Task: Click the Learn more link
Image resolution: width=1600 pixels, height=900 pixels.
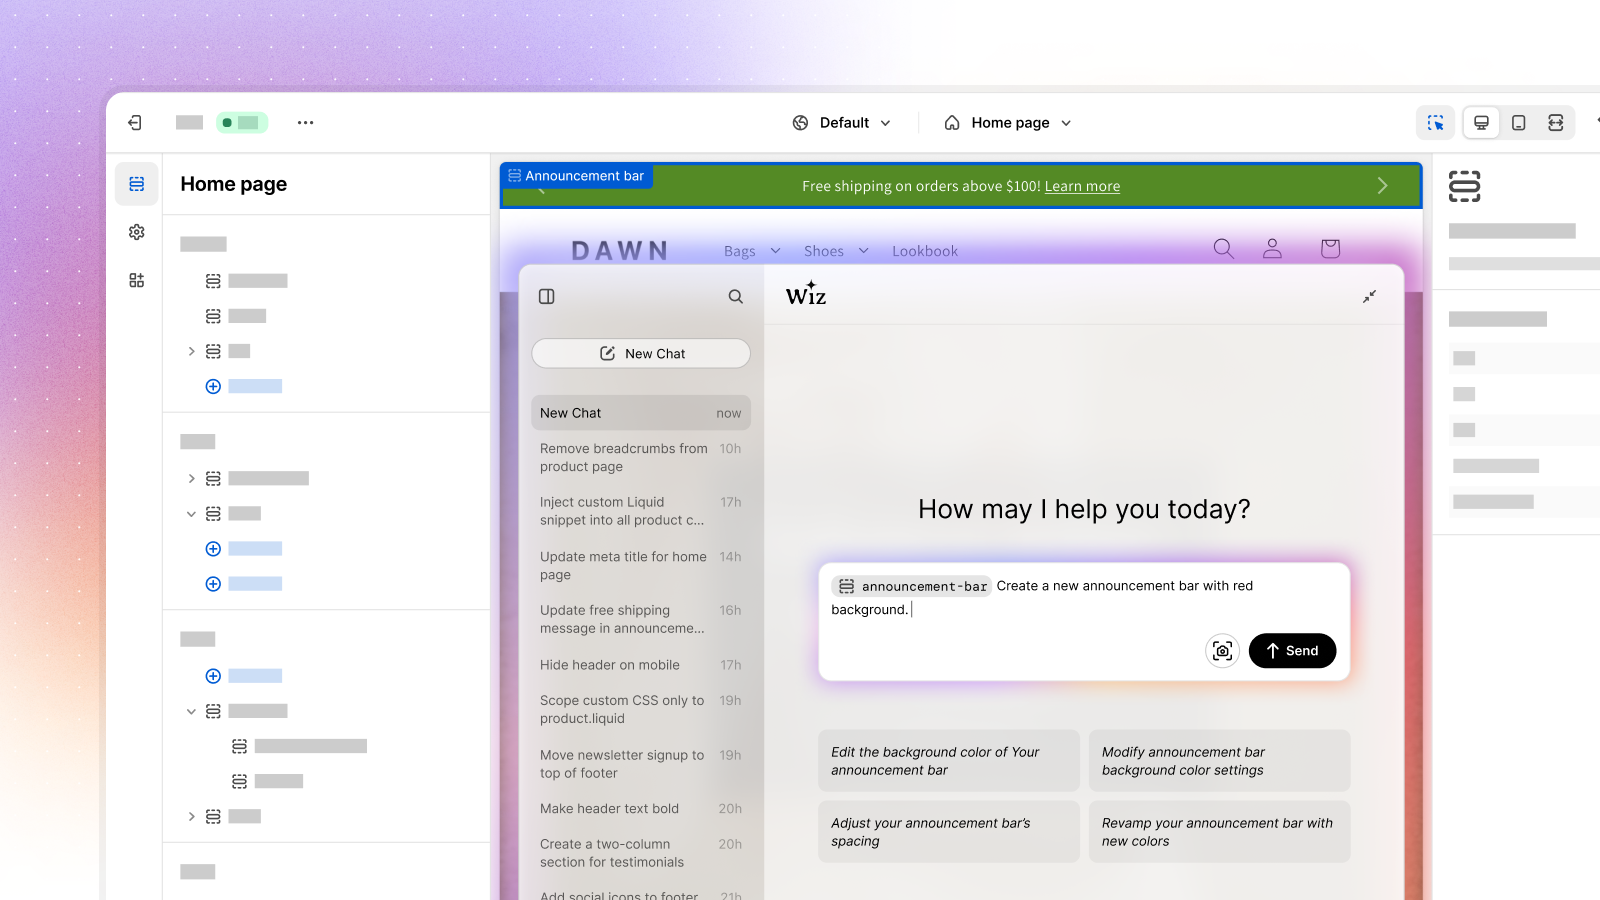Action: [1082, 186]
